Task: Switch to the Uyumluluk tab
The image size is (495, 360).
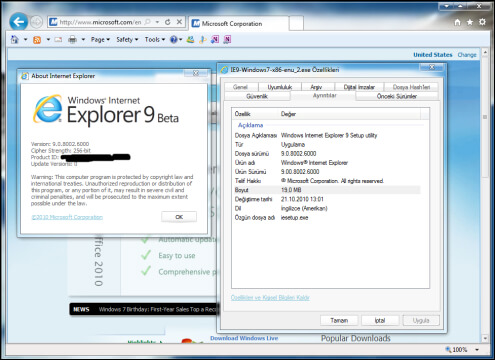Action: (x=280, y=87)
